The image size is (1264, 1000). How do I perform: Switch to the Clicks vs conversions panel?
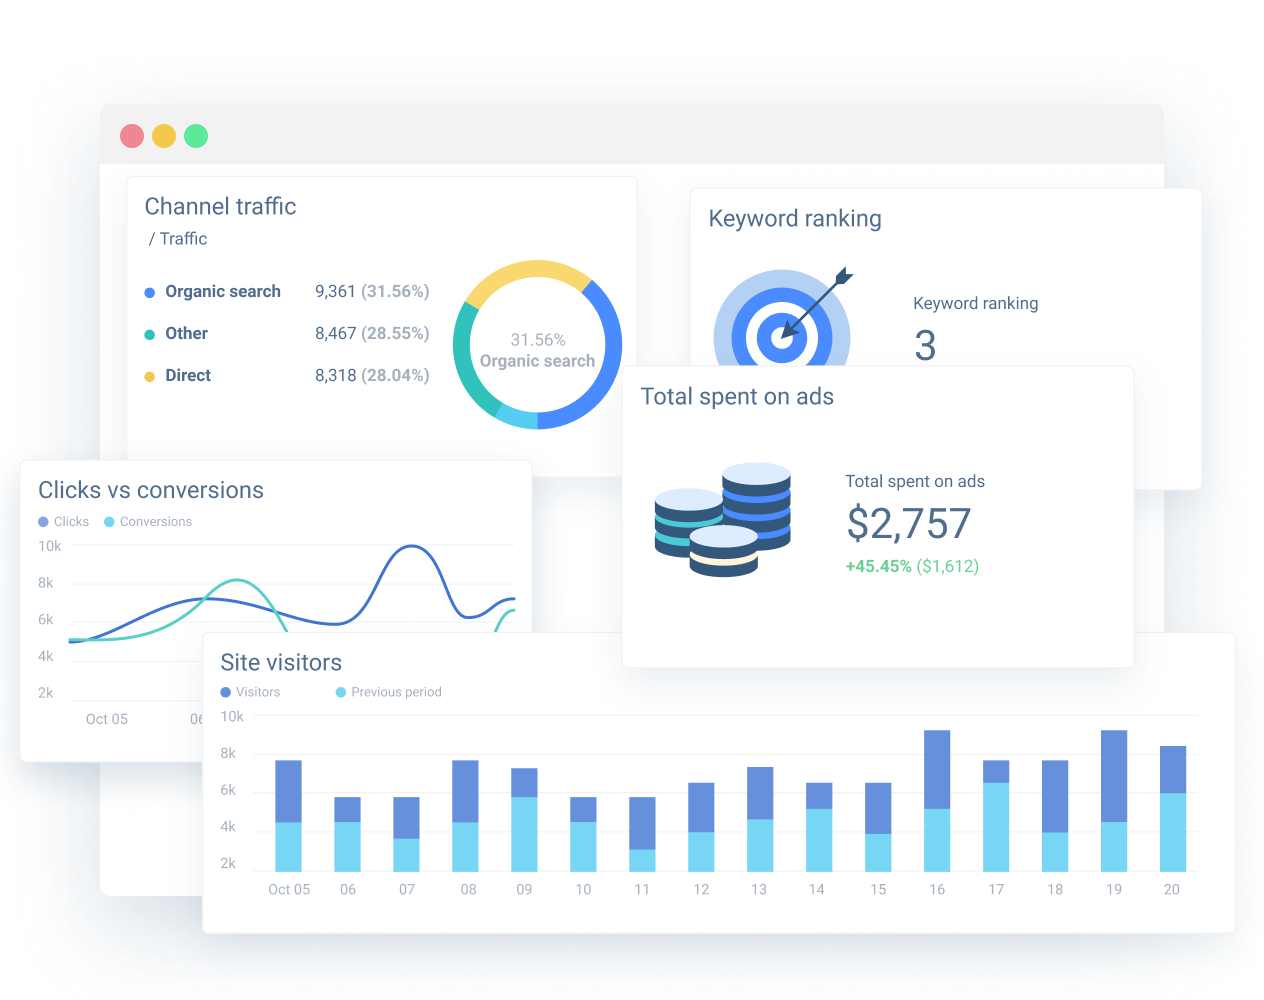point(151,490)
